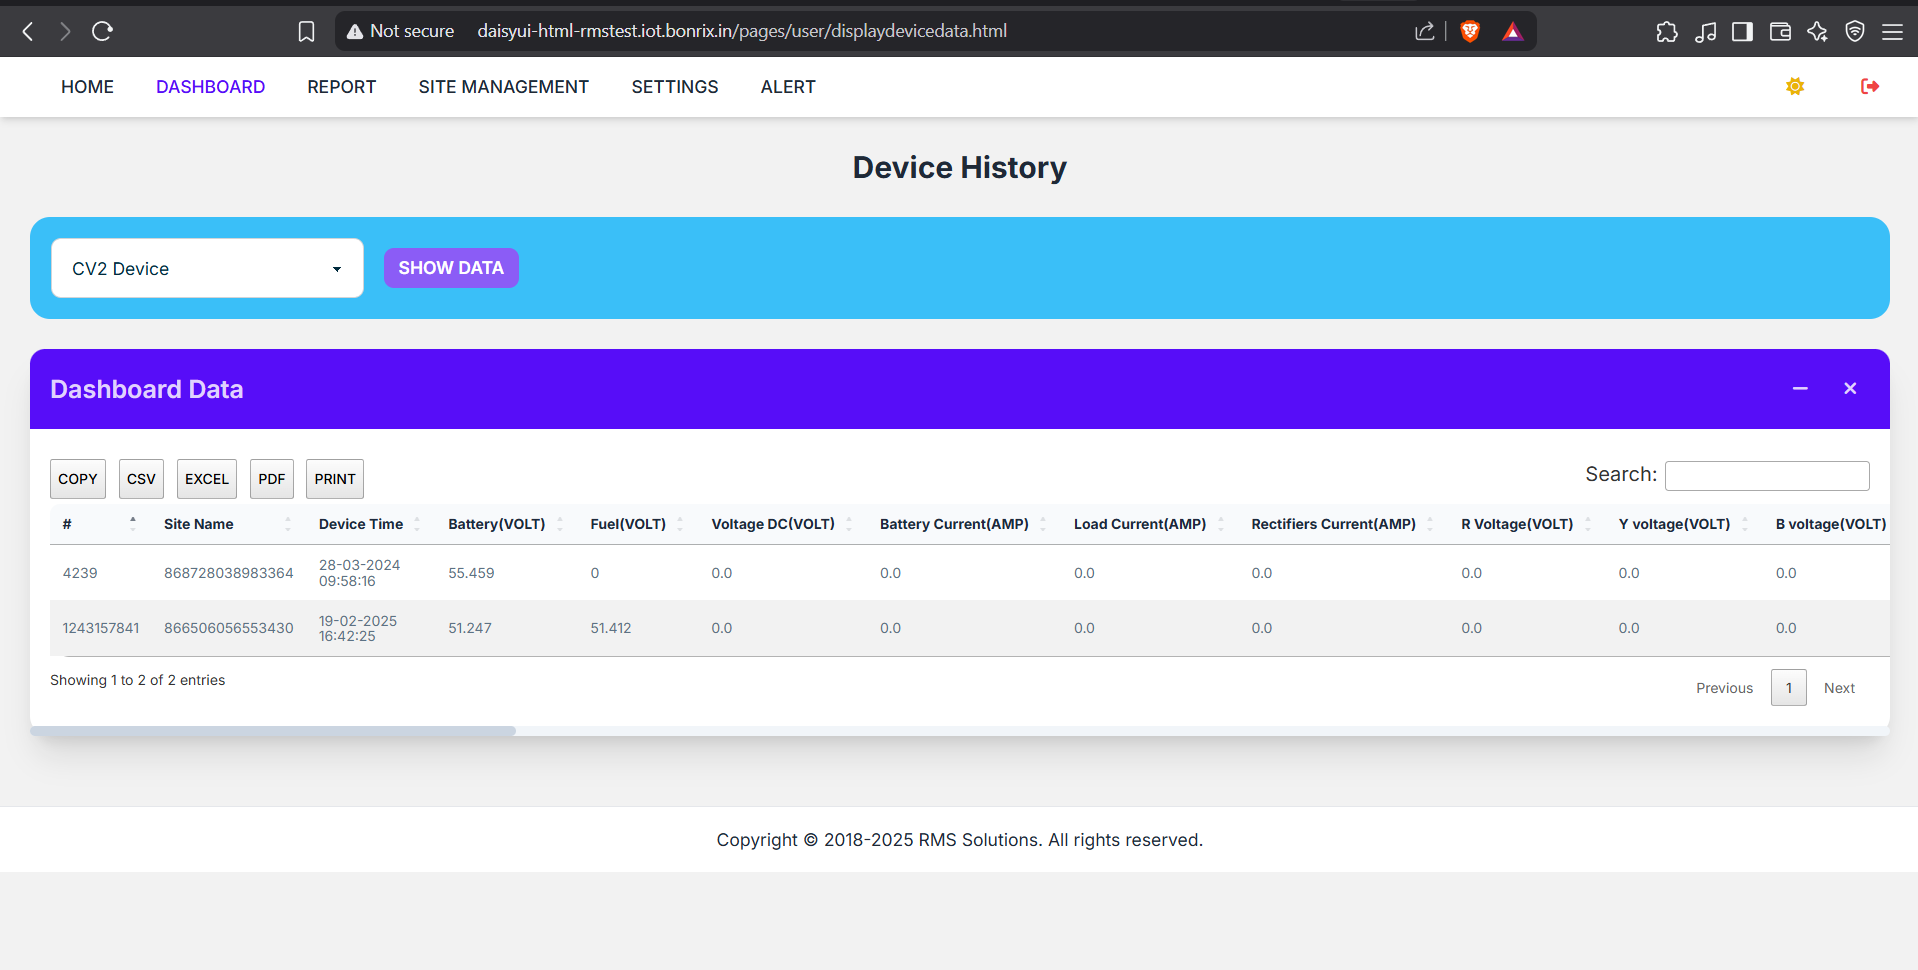Open Leo AI sparkle icon
This screenshot has height=970, width=1918.
1817,31
